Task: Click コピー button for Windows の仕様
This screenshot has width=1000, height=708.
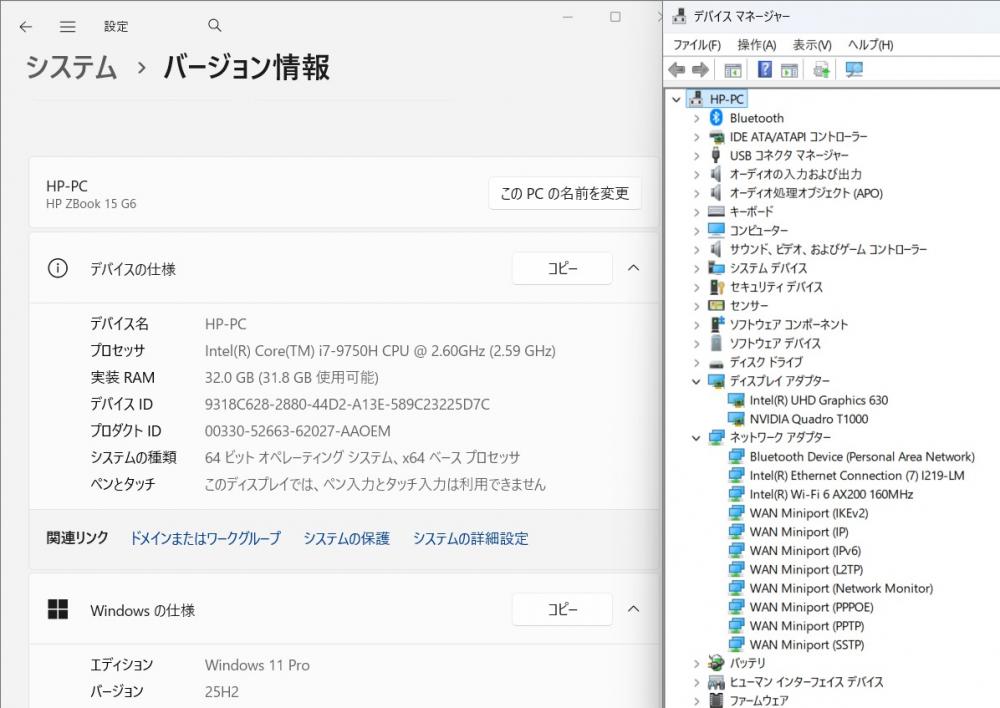Action: [x=562, y=609]
